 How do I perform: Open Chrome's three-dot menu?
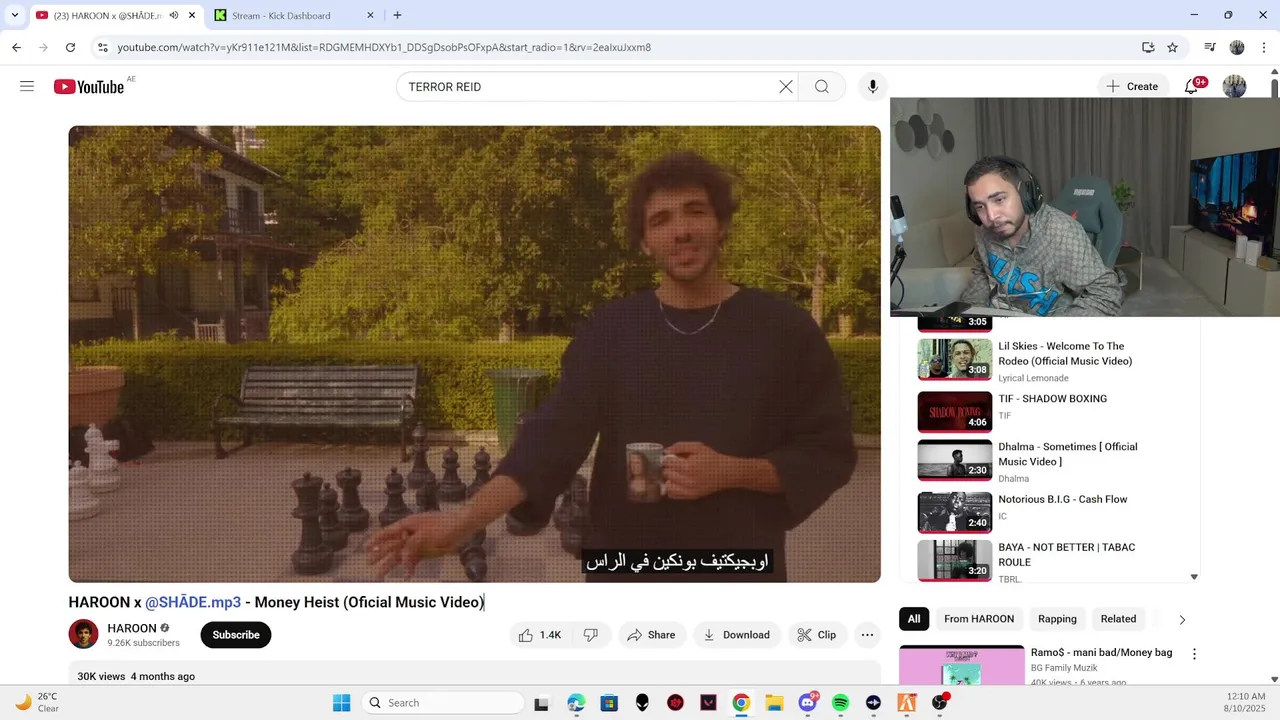(x=1263, y=47)
